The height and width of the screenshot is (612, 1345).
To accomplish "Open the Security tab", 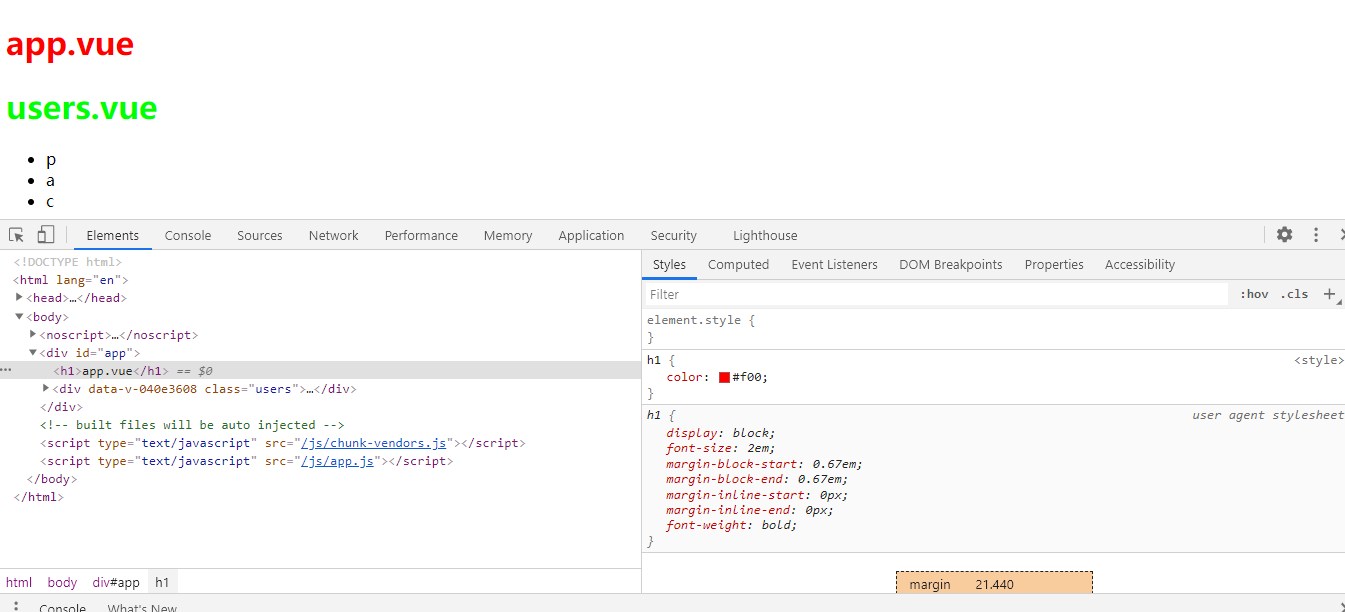I will click(x=673, y=236).
